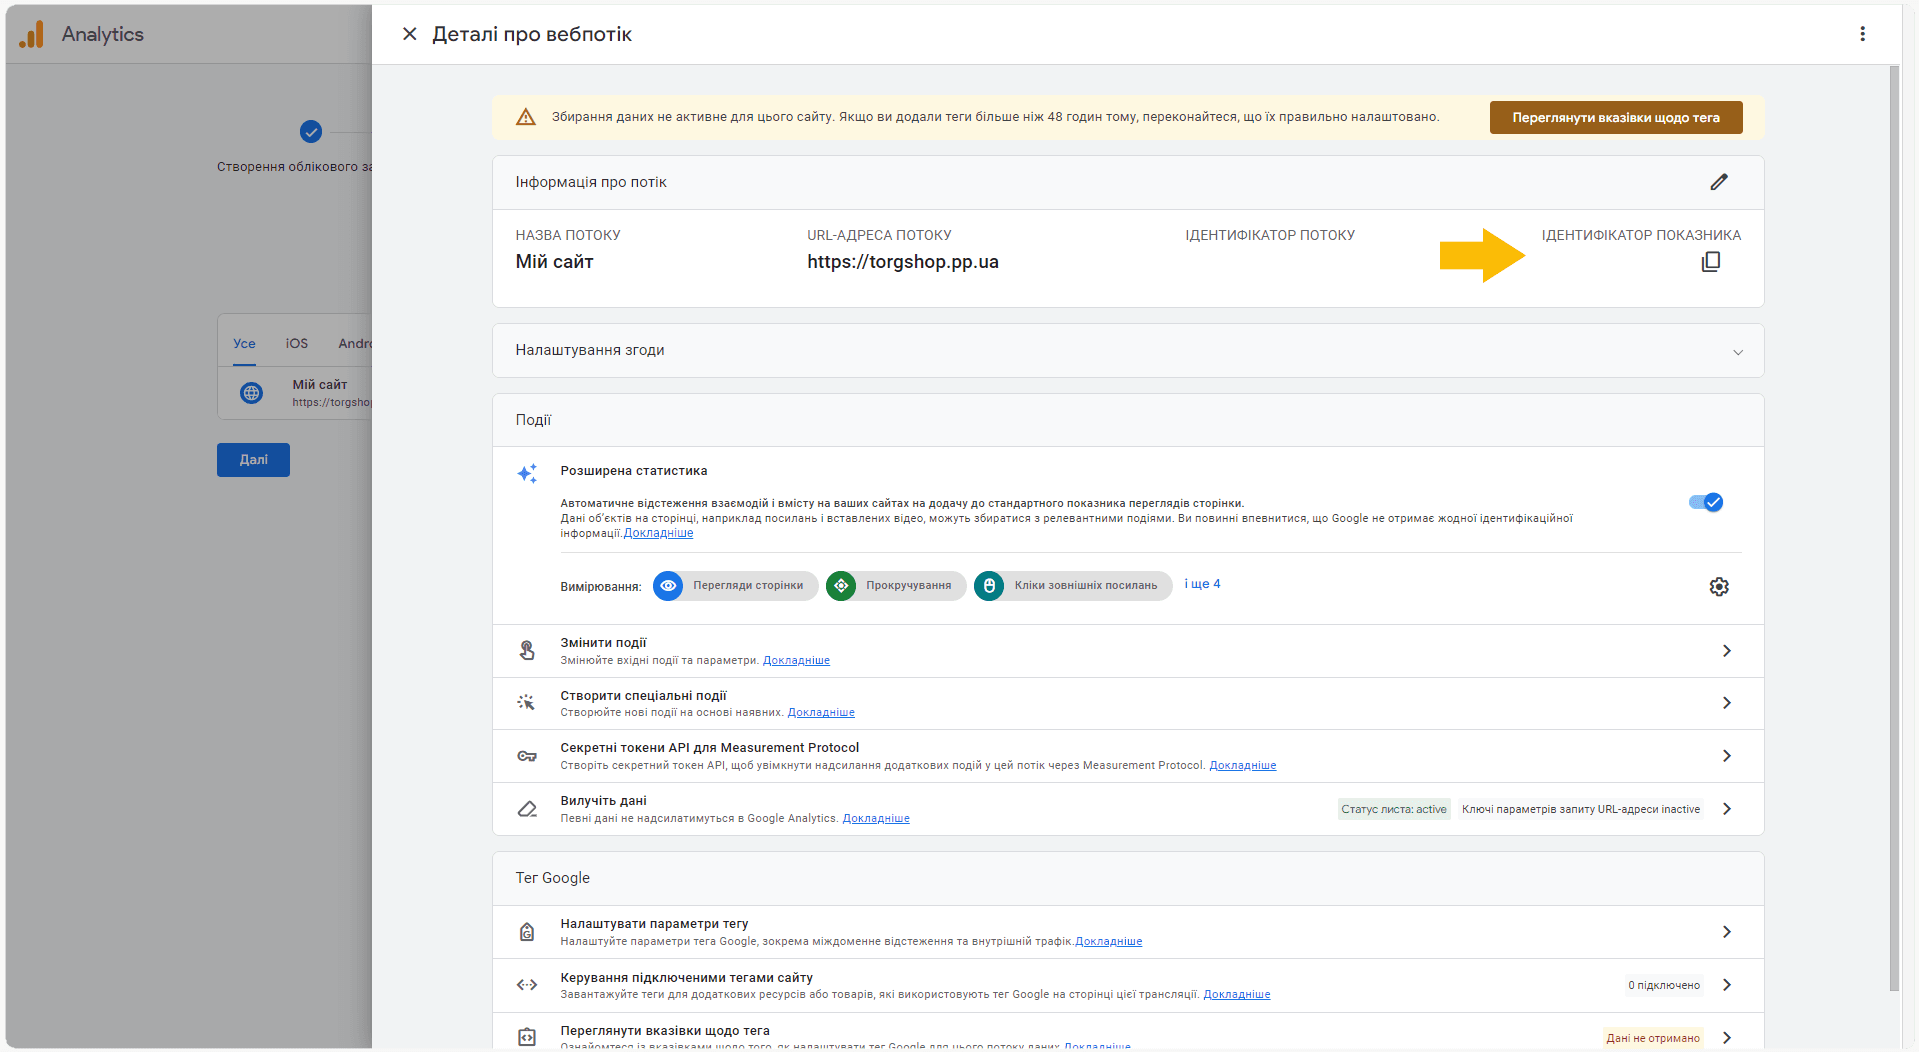The image size is (1919, 1052).
Task: Open Керування підключеними тегами сайту chevron
Action: (1727, 985)
